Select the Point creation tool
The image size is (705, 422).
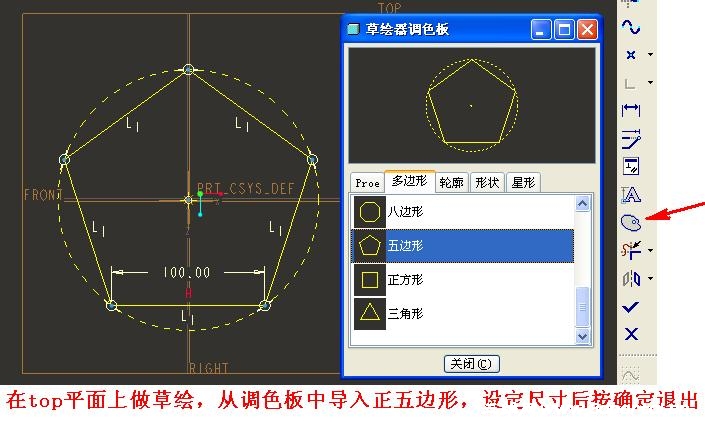click(631, 55)
